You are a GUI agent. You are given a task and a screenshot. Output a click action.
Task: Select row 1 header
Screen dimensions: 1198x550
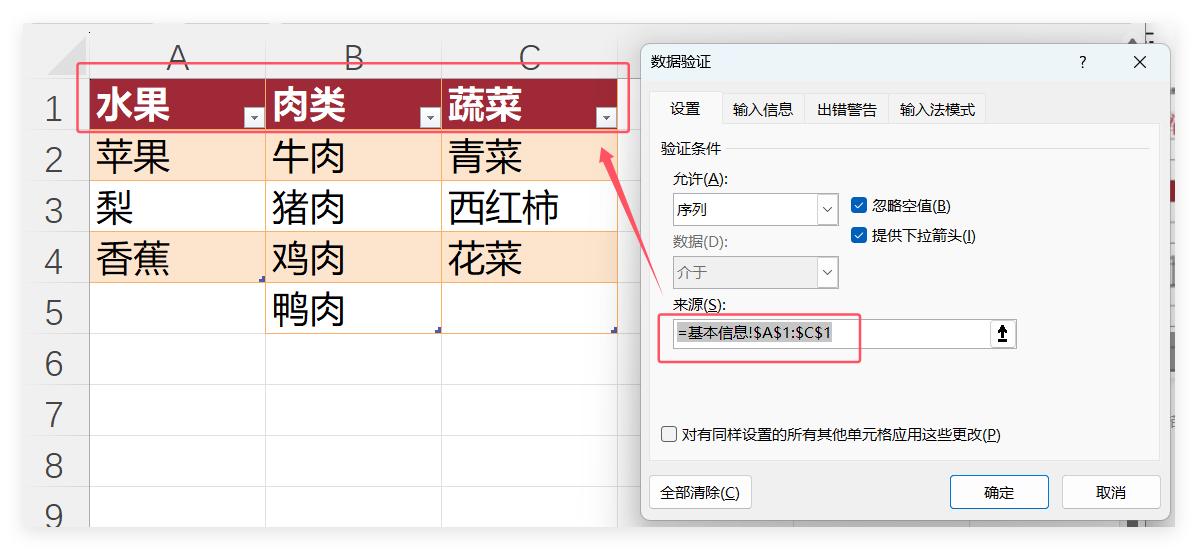[x=53, y=107]
